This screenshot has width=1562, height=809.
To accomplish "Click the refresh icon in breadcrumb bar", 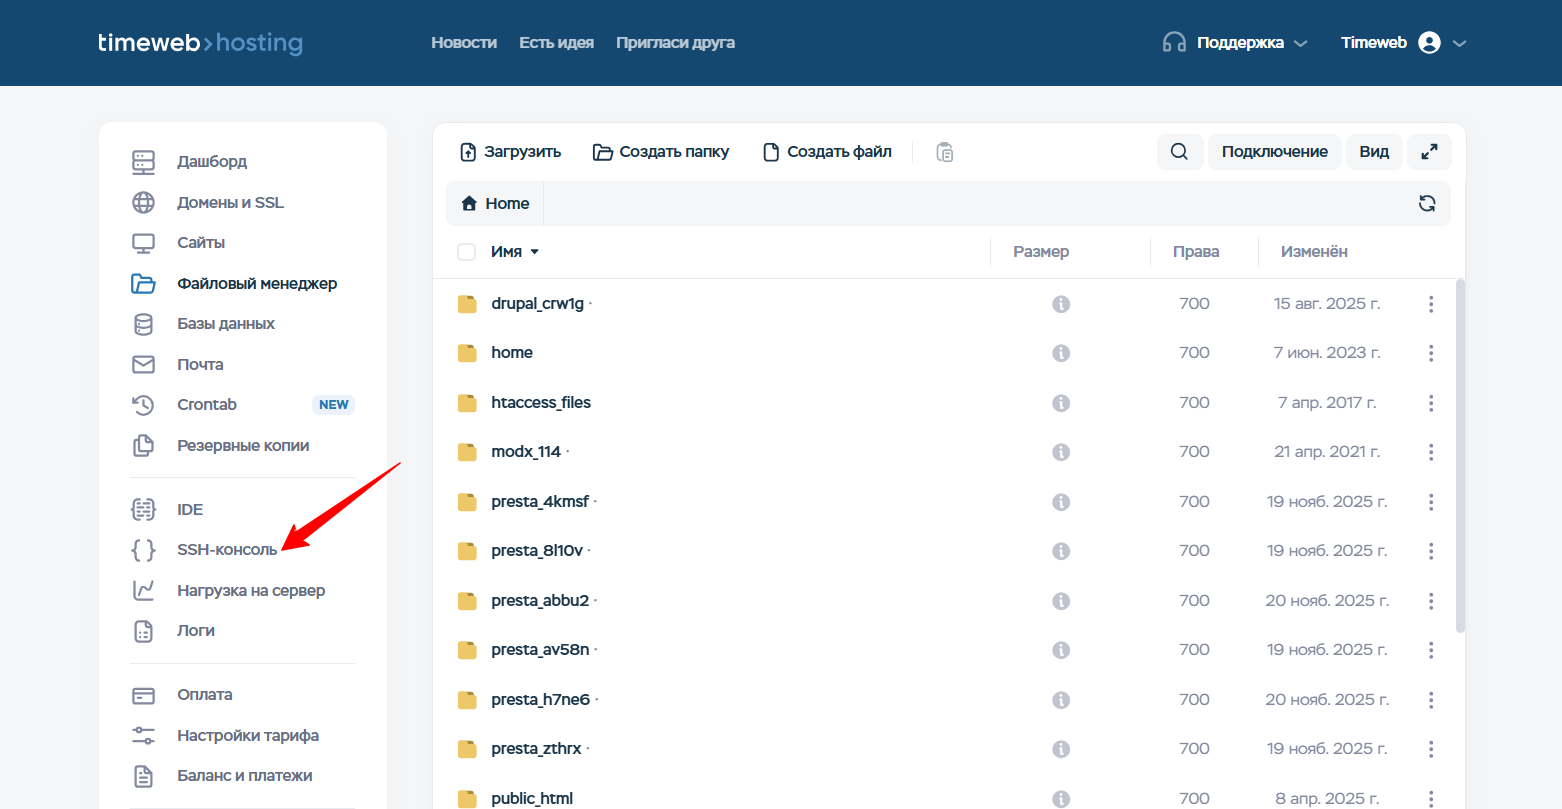I will pyautogui.click(x=1427, y=204).
